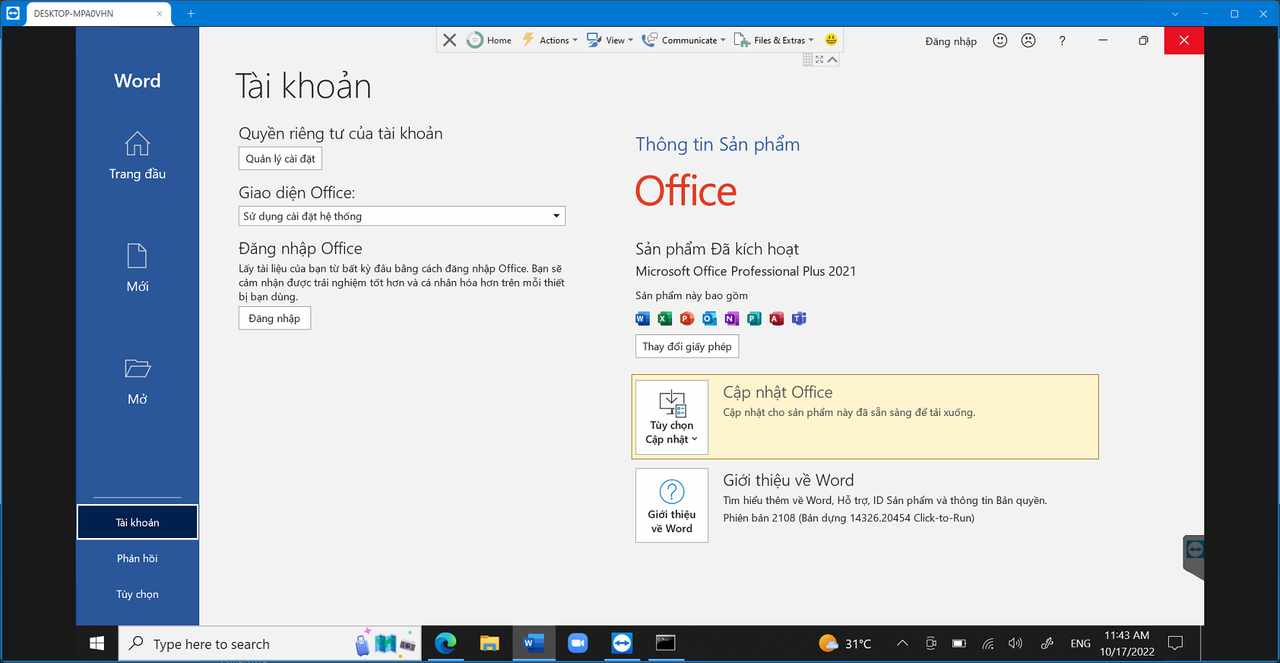Click the battery tray icon

(959, 643)
